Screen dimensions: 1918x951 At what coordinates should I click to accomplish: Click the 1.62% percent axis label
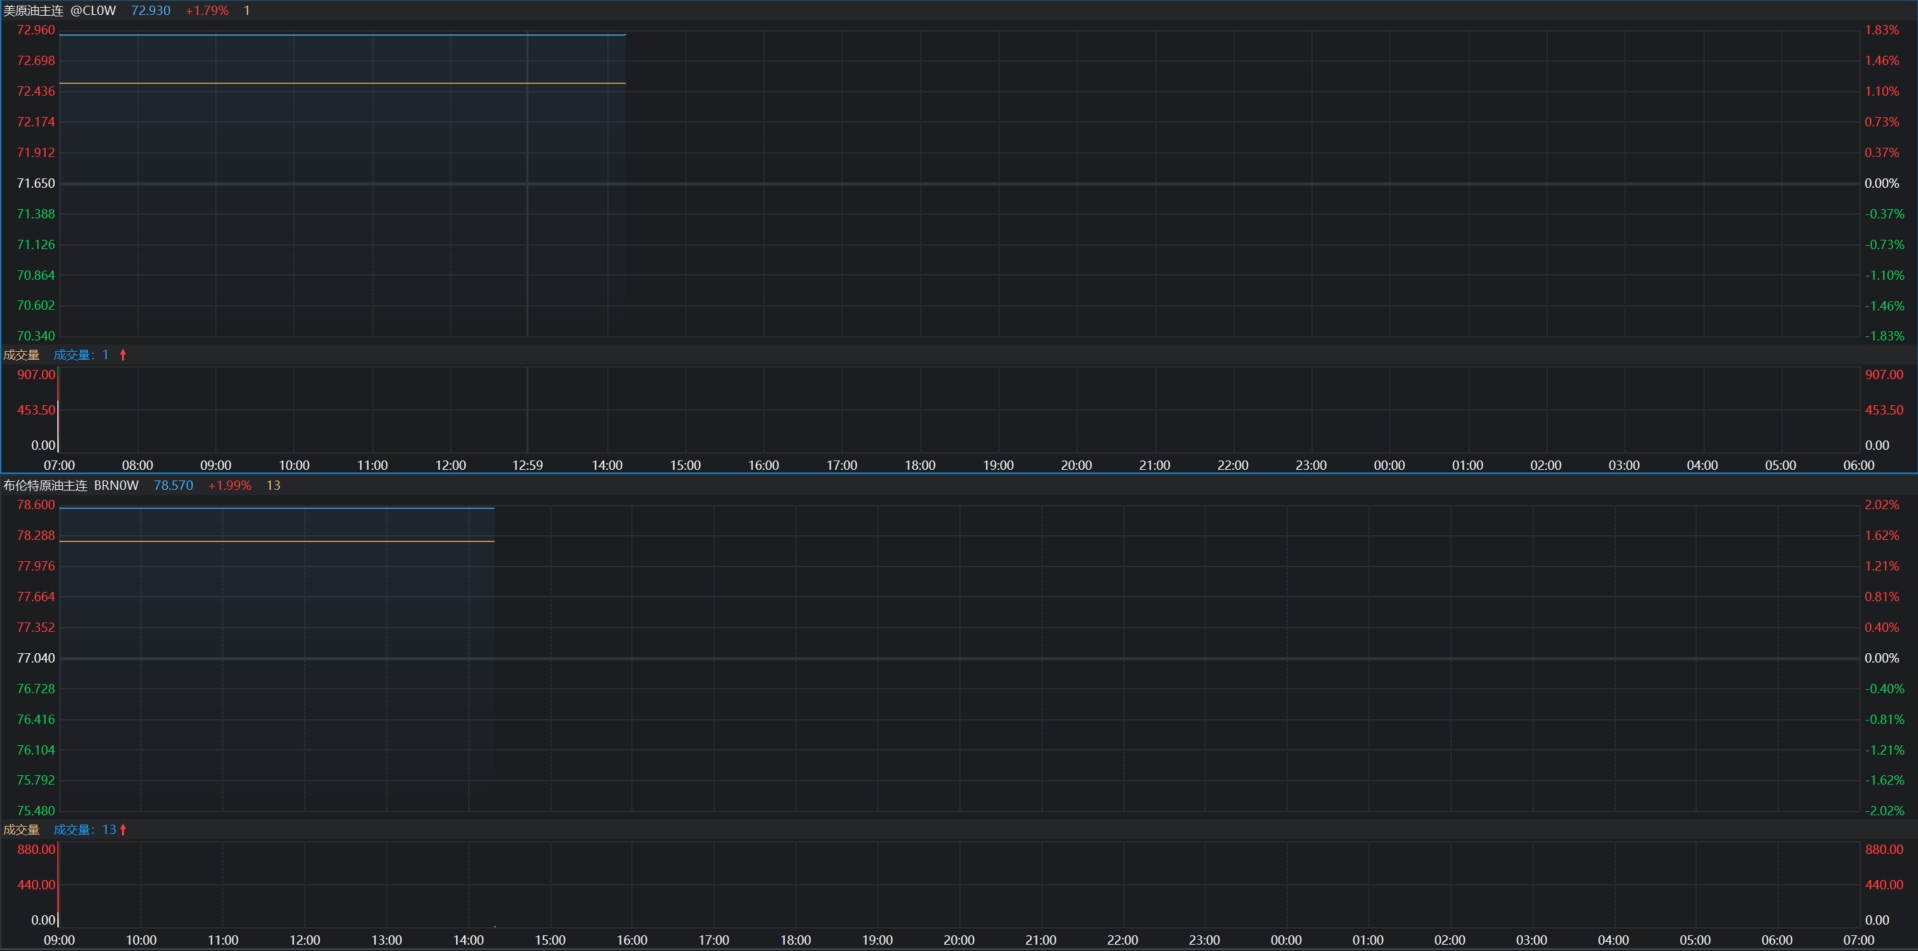[1882, 536]
